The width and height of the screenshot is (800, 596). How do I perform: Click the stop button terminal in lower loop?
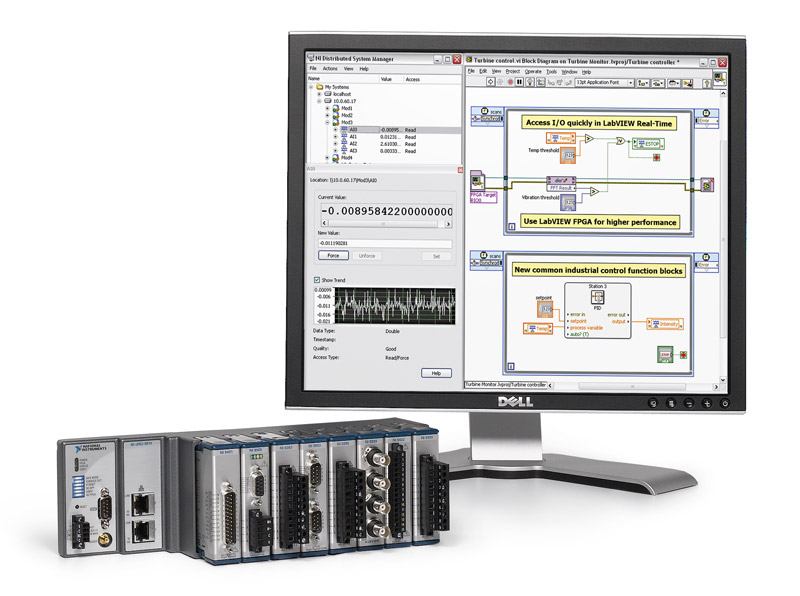[x=665, y=355]
